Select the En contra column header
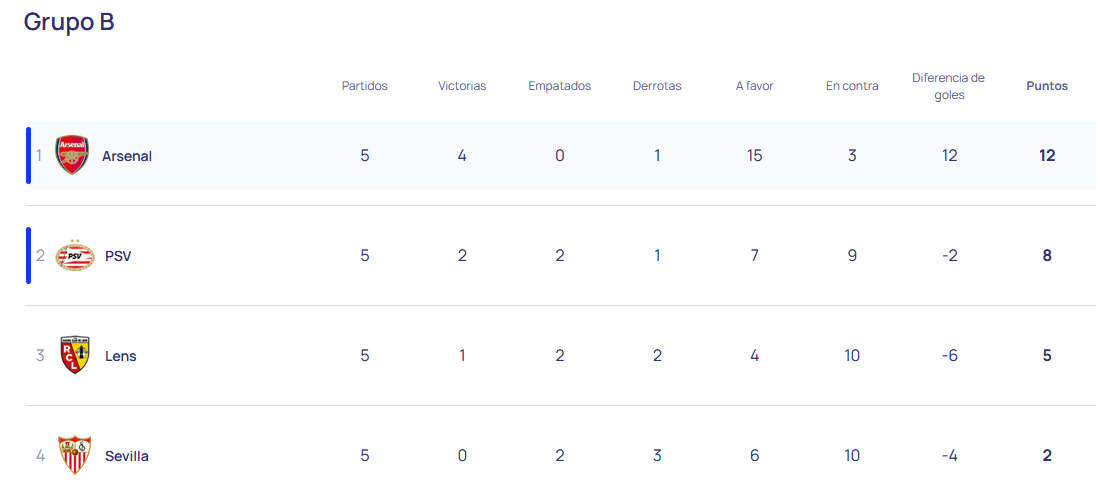Image resolution: width=1096 pixels, height=488 pixels. tap(852, 86)
